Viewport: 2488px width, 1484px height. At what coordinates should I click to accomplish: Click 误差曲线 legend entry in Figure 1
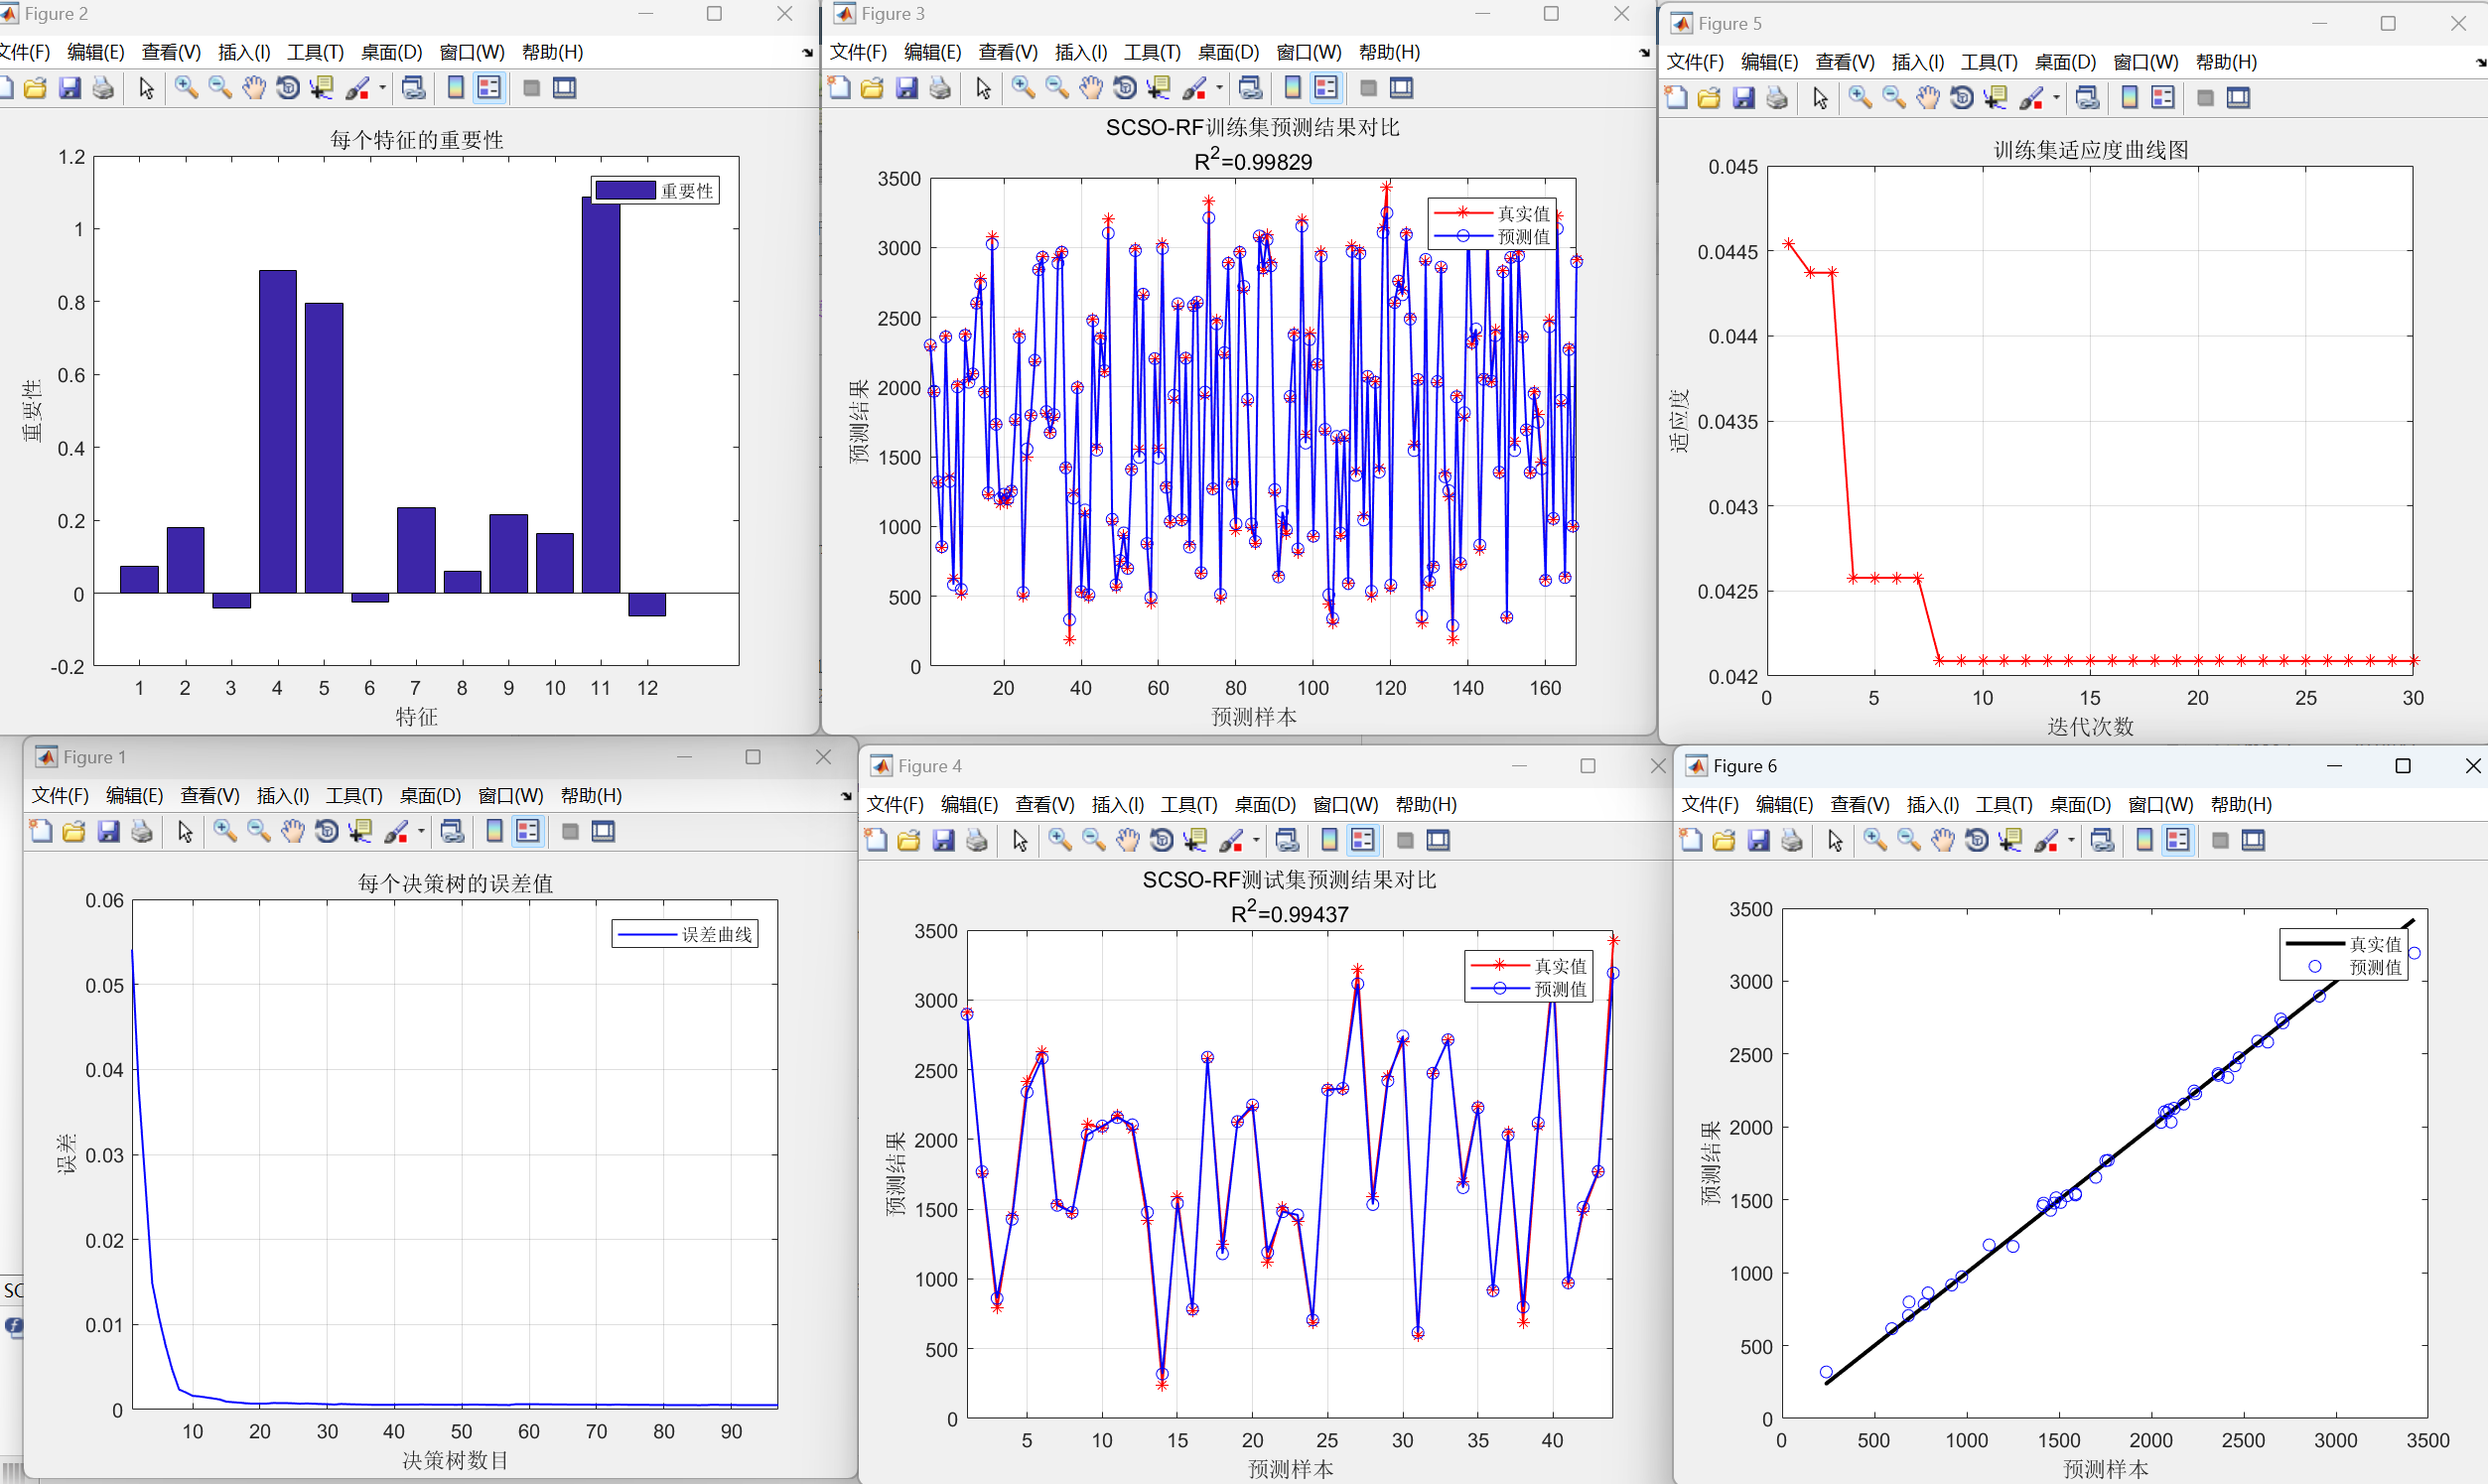click(685, 934)
